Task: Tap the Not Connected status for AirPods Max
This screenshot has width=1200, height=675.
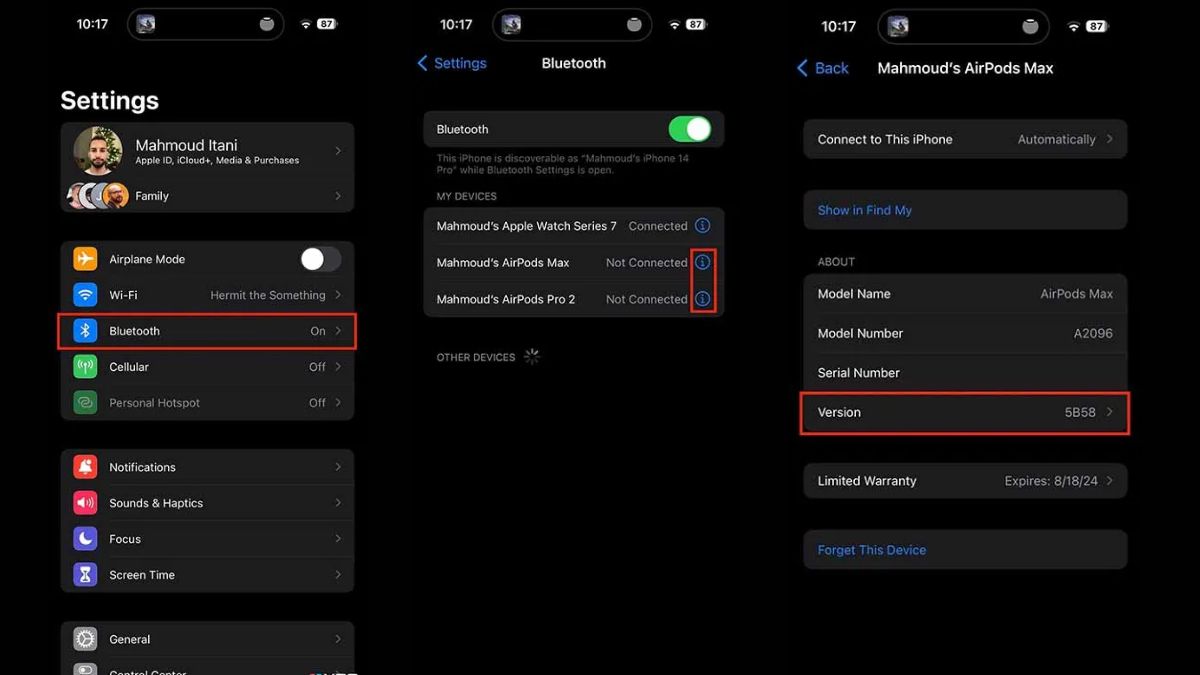Action: coord(646,263)
